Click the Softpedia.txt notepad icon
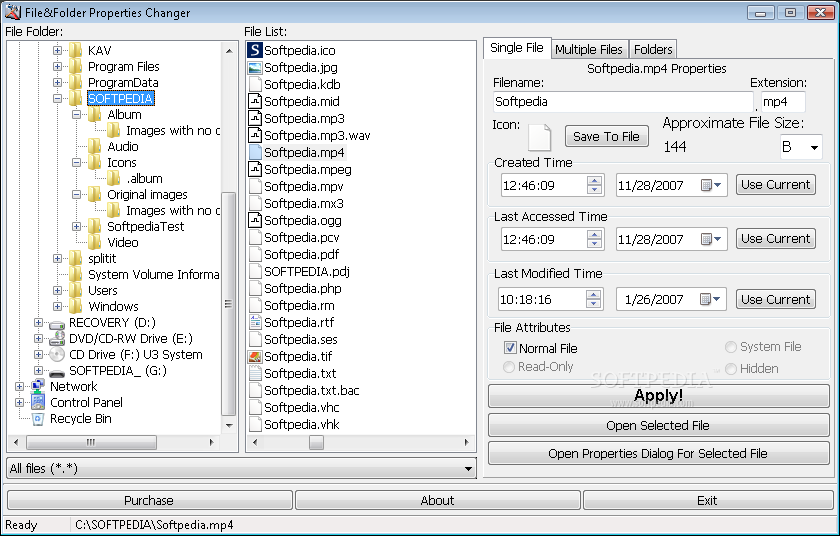The height and width of the screenshot is (536, 840). (255, 373)
